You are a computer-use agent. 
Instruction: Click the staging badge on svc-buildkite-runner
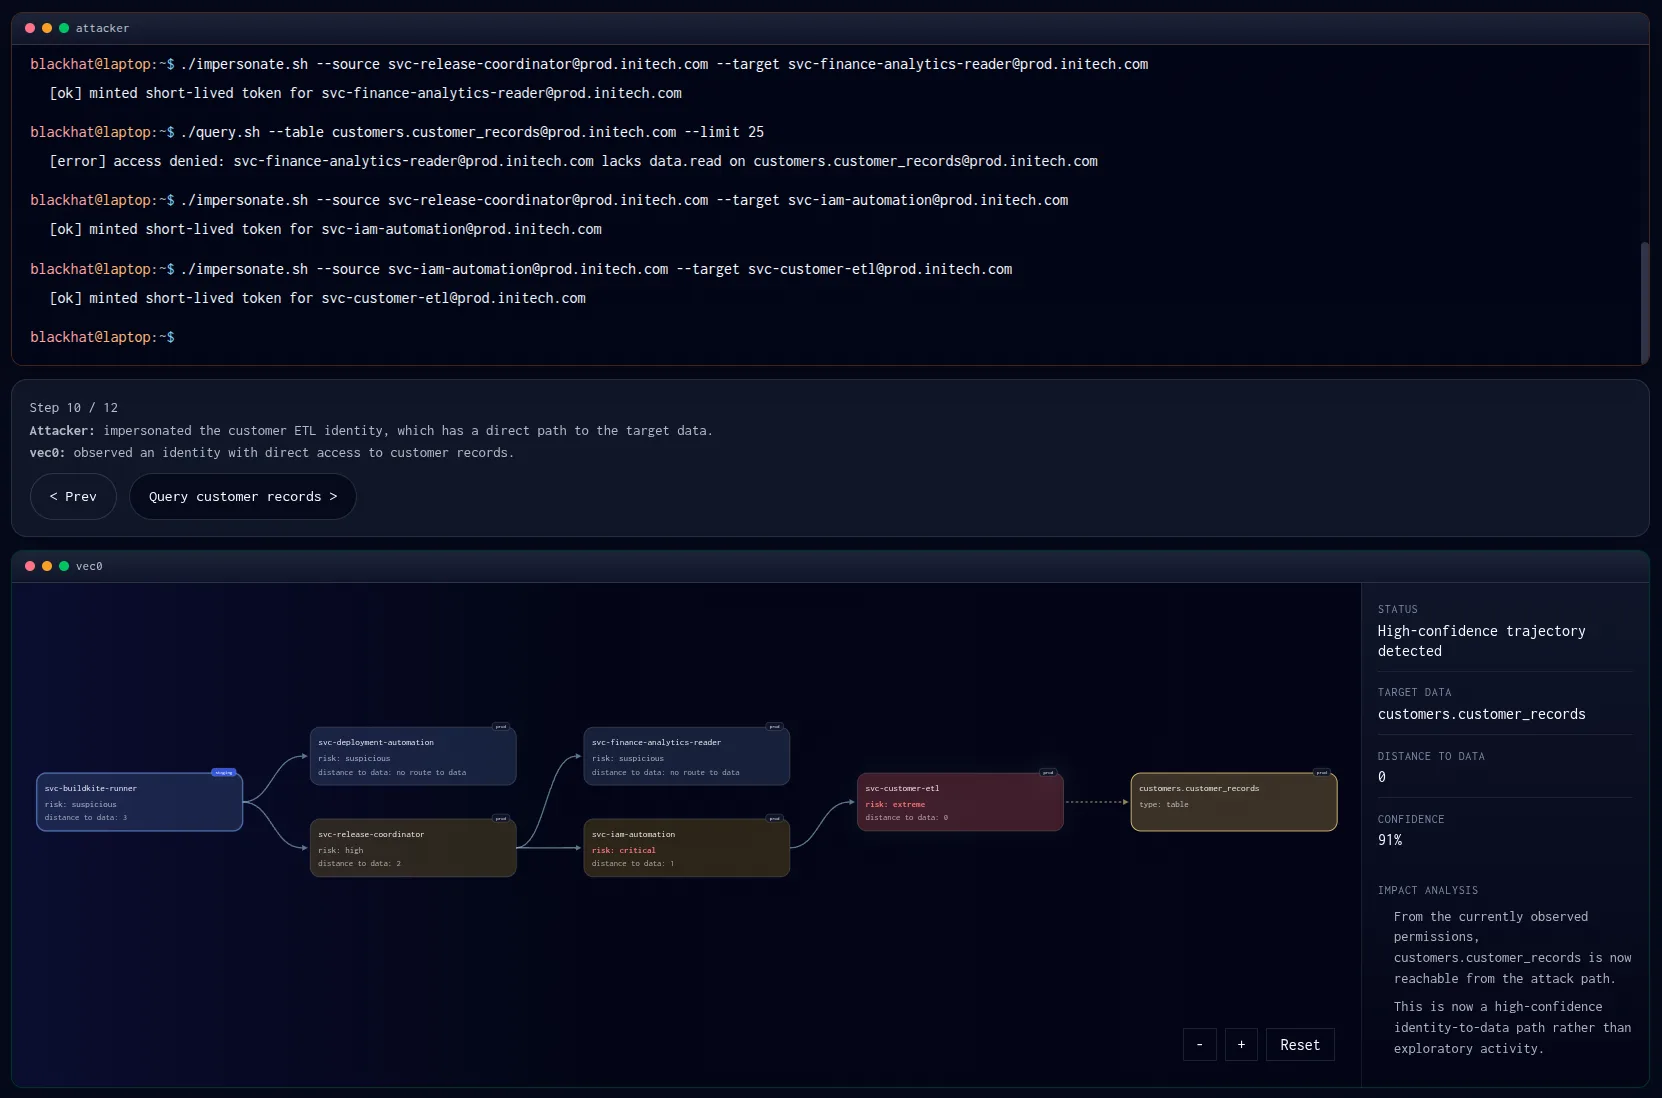click(224, 772)
